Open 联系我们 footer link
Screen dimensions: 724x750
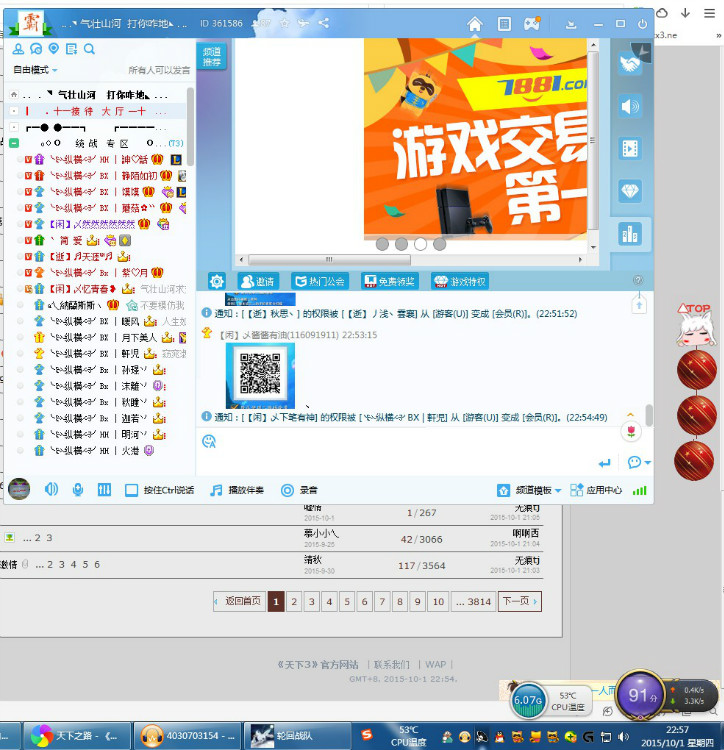(x=392, y=664)
